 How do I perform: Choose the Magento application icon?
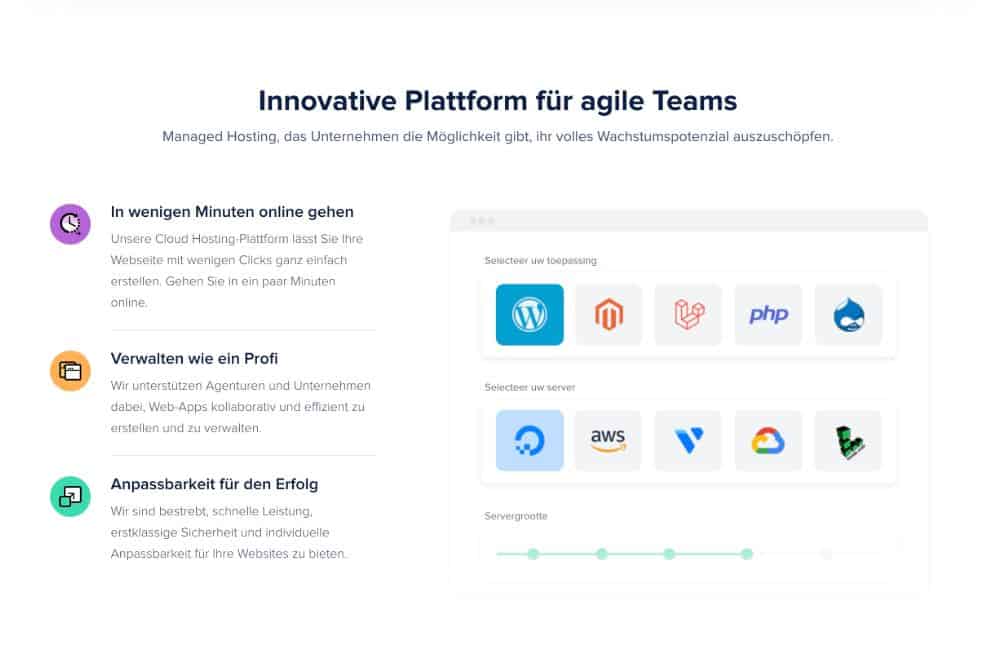point(608,314)
